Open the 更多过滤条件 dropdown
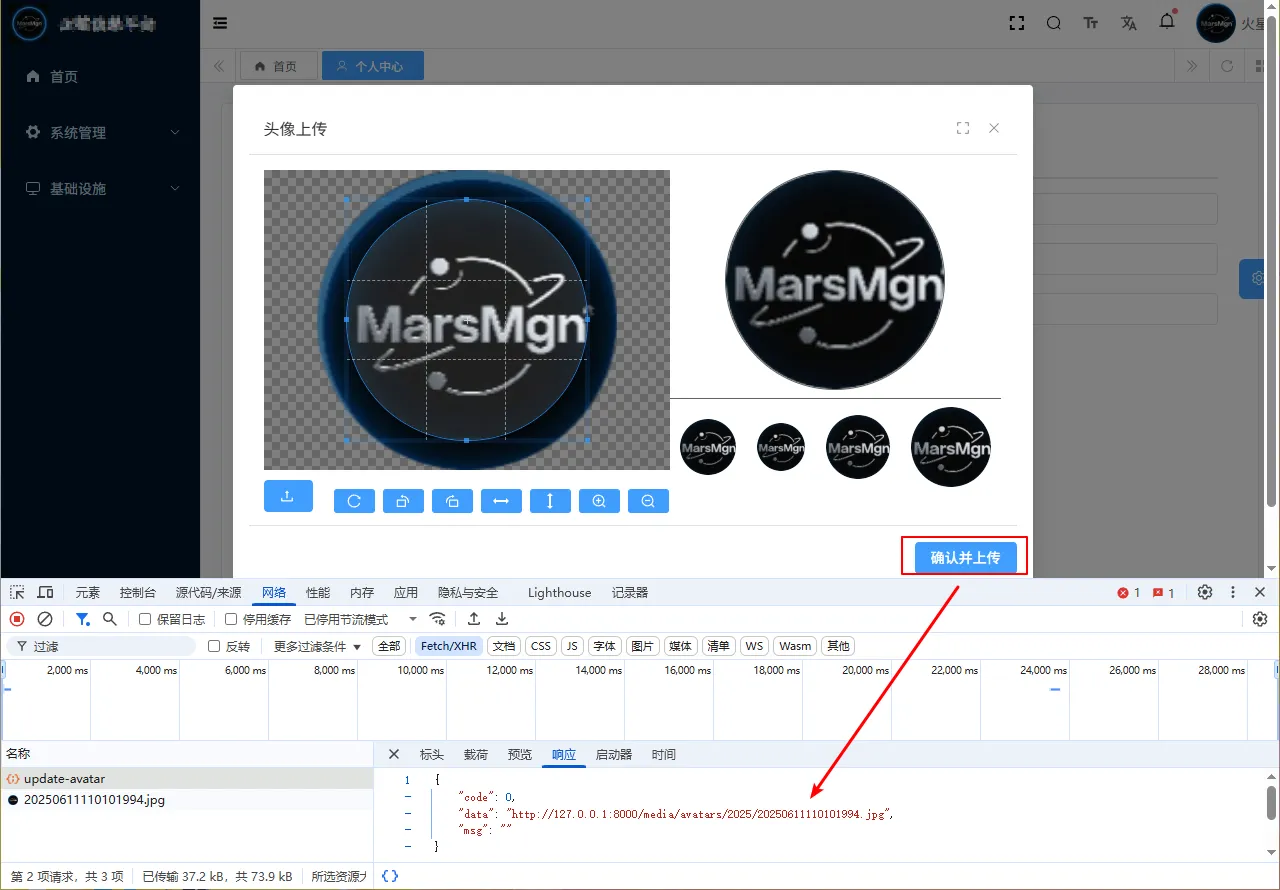This screenshot has height=890, width=1280. (318, 646)
